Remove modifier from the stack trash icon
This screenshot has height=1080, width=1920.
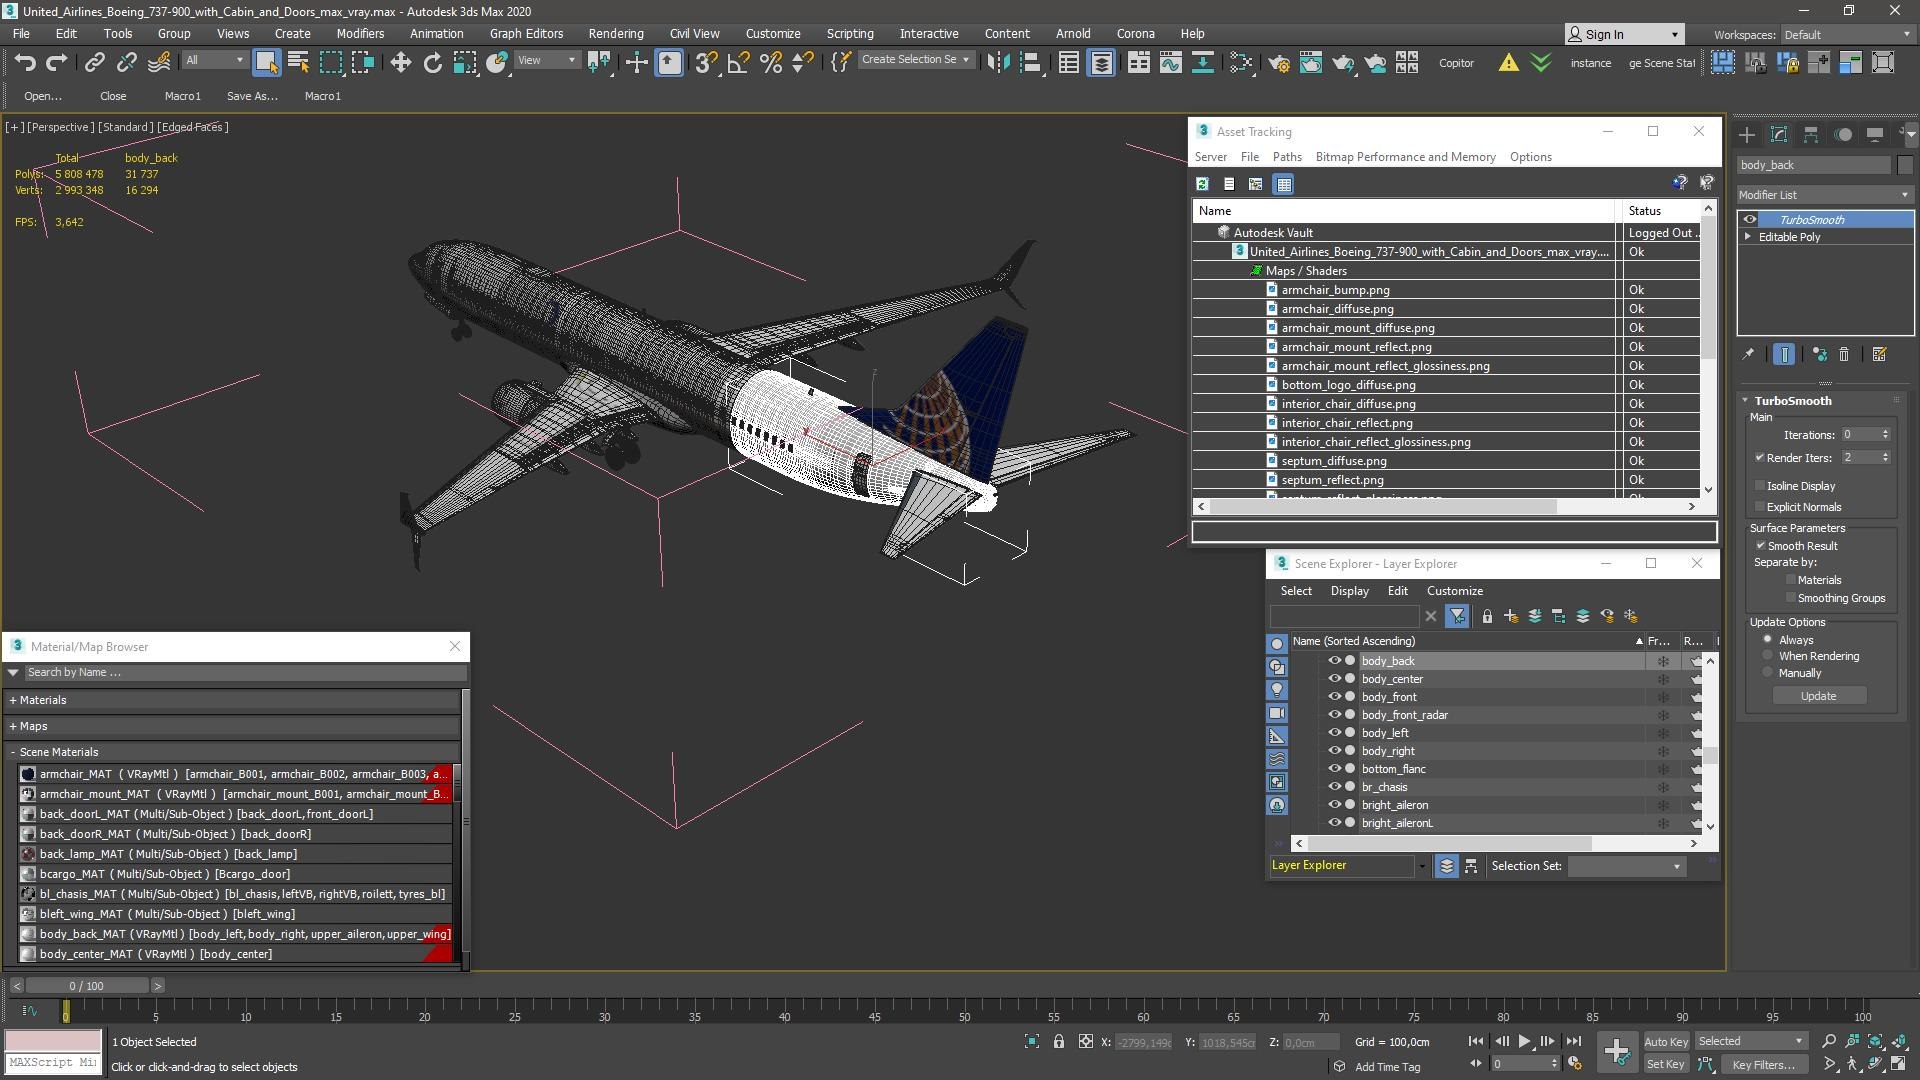(x=1844, y=354)
